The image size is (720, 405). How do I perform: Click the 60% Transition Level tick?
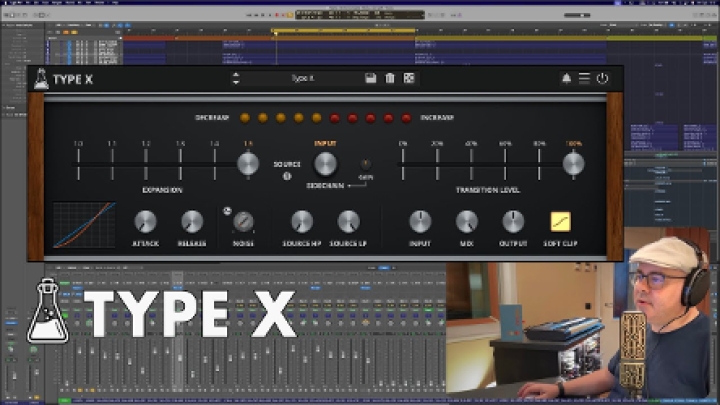[x=505, y=164]
